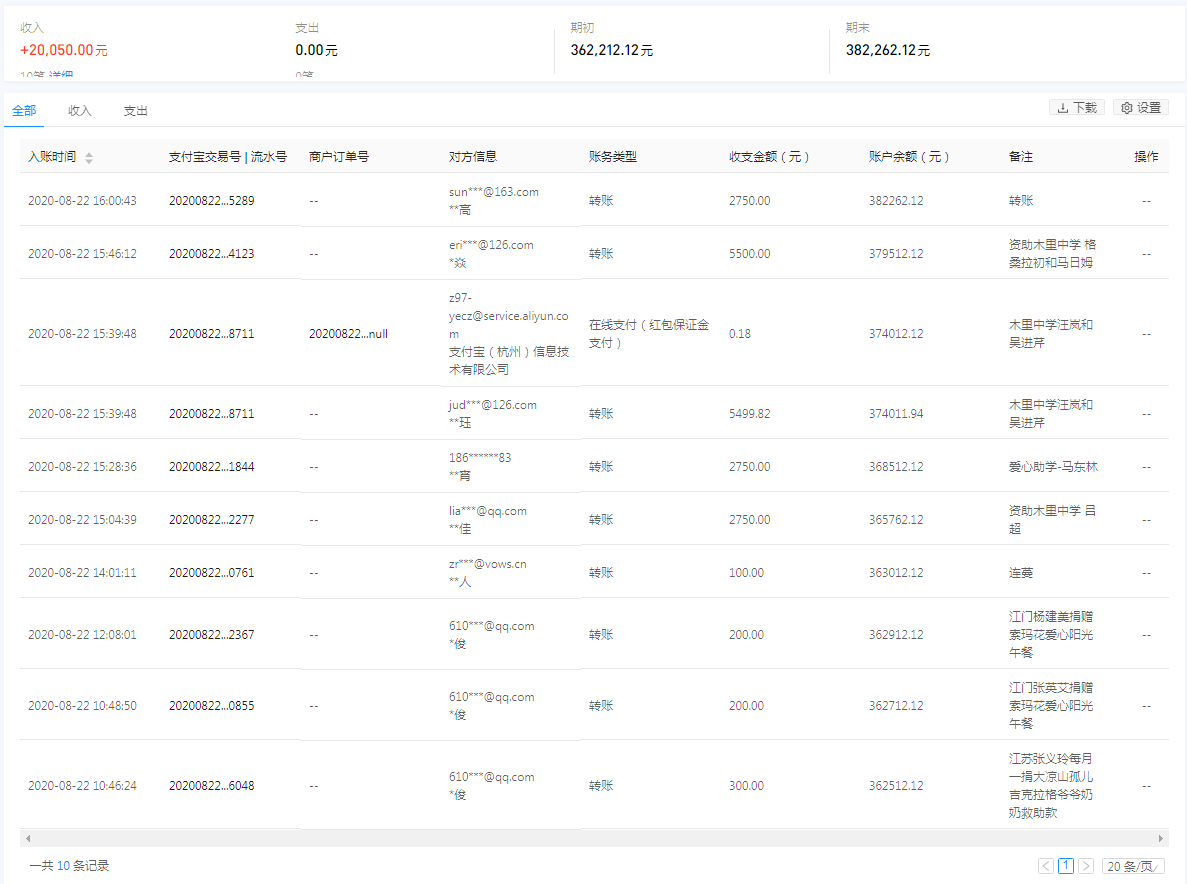Click the 账户余额（元）column header
The height and width of the screenshot is (884, 1187).
pos(909,157)
